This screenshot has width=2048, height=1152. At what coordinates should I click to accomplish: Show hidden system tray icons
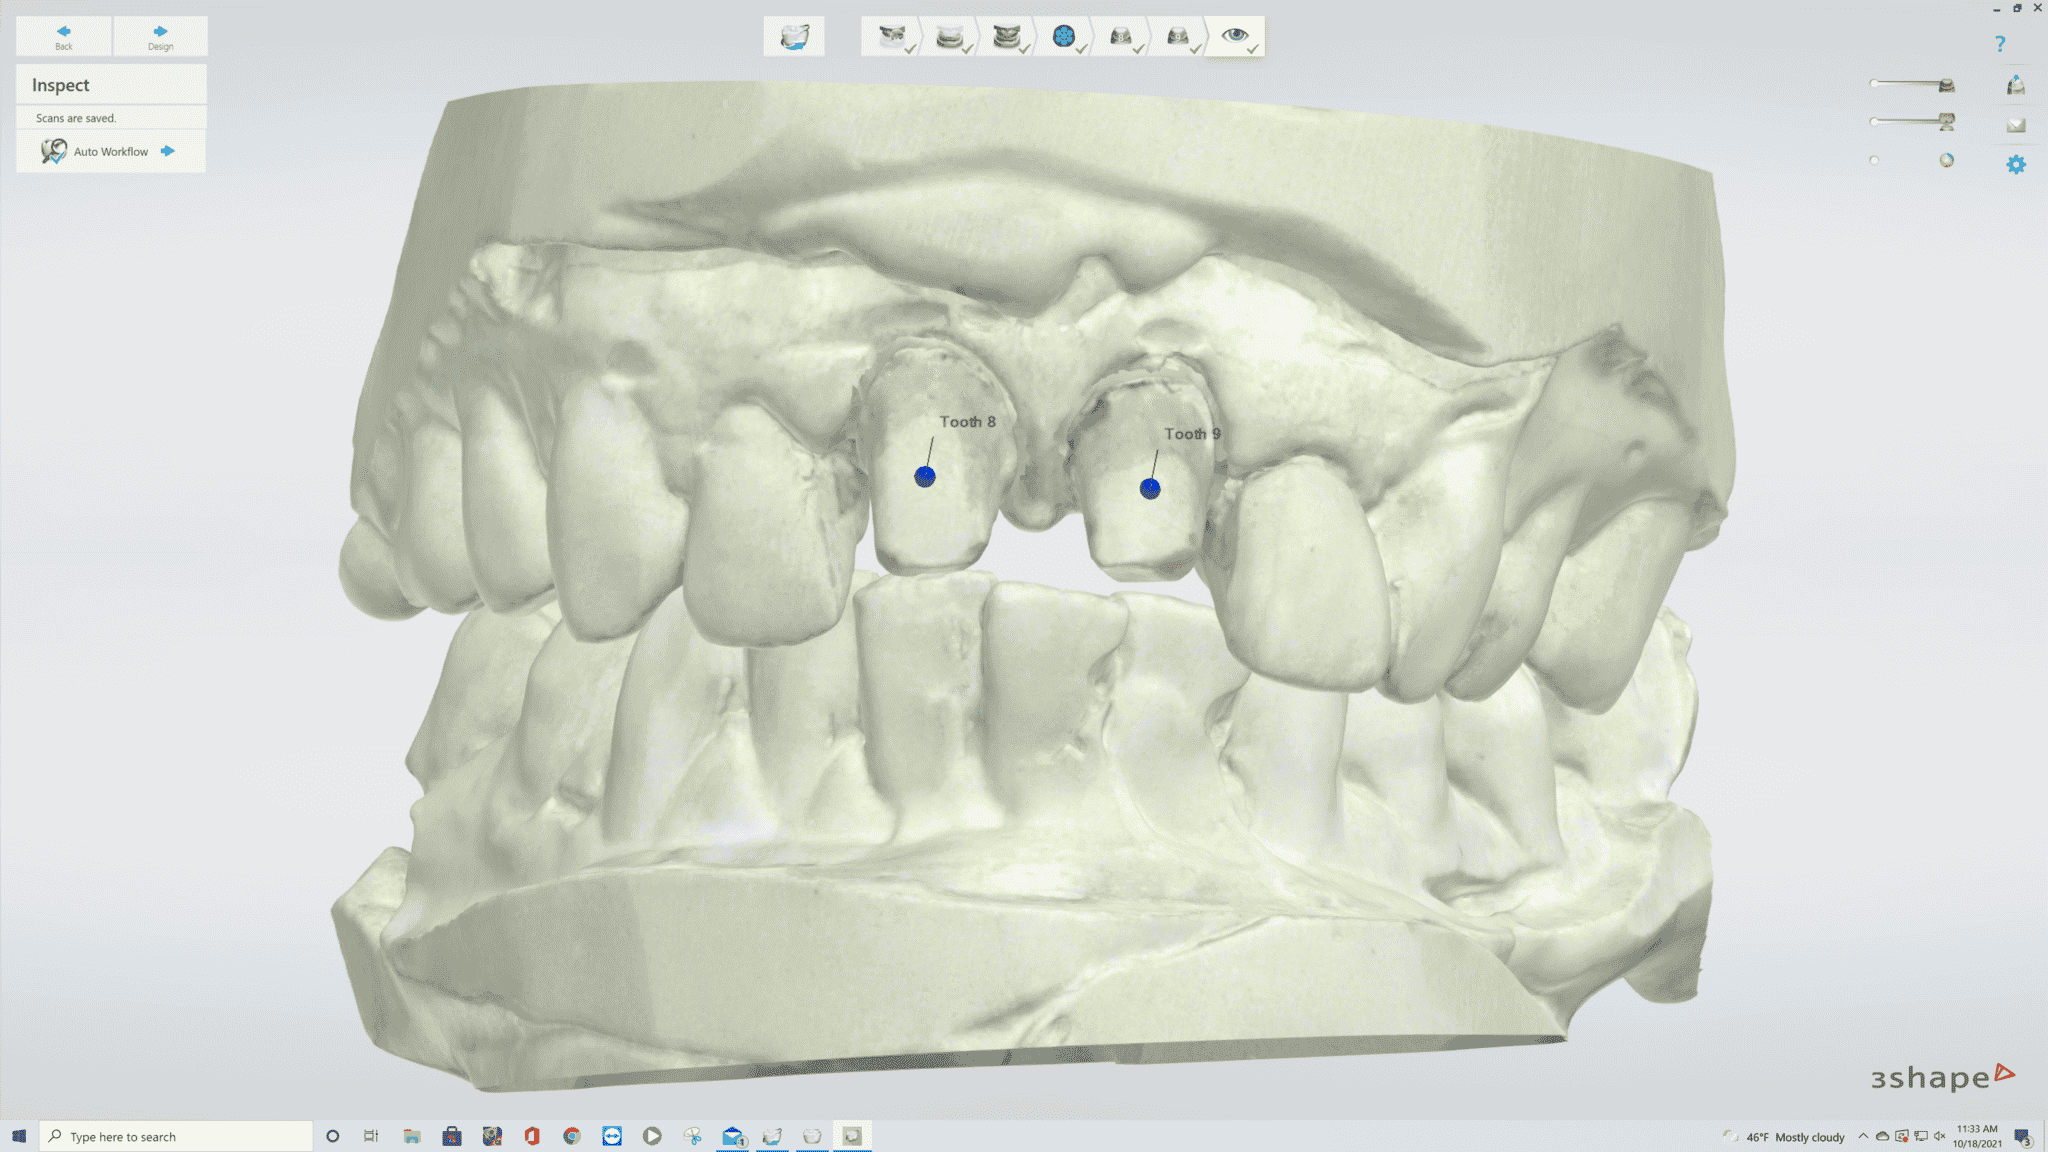1863,1136
